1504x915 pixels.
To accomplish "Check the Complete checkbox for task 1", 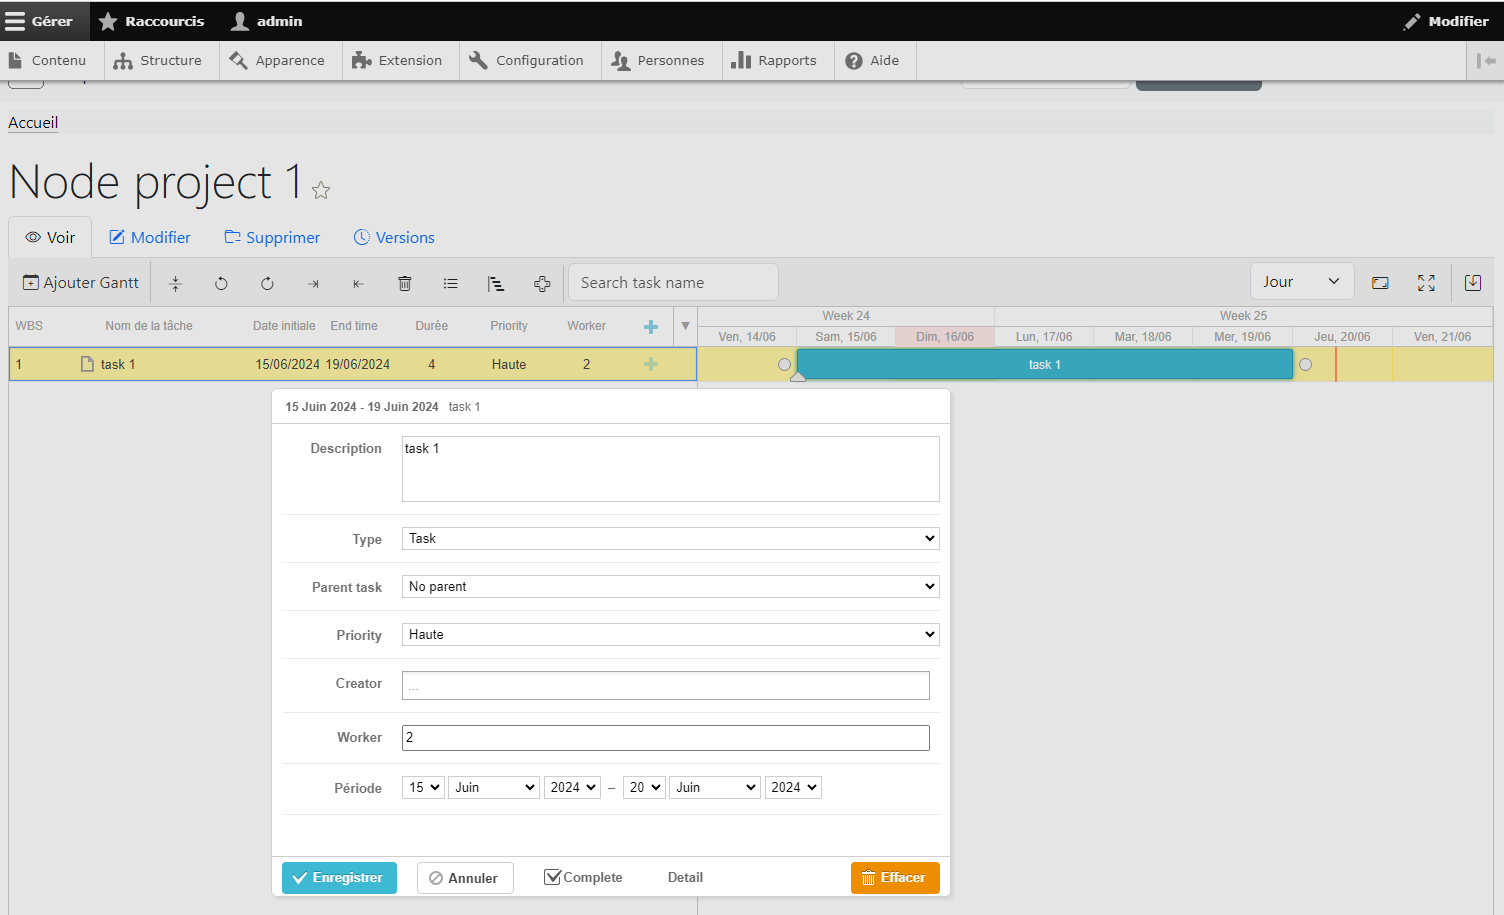I will pos(553,876).
